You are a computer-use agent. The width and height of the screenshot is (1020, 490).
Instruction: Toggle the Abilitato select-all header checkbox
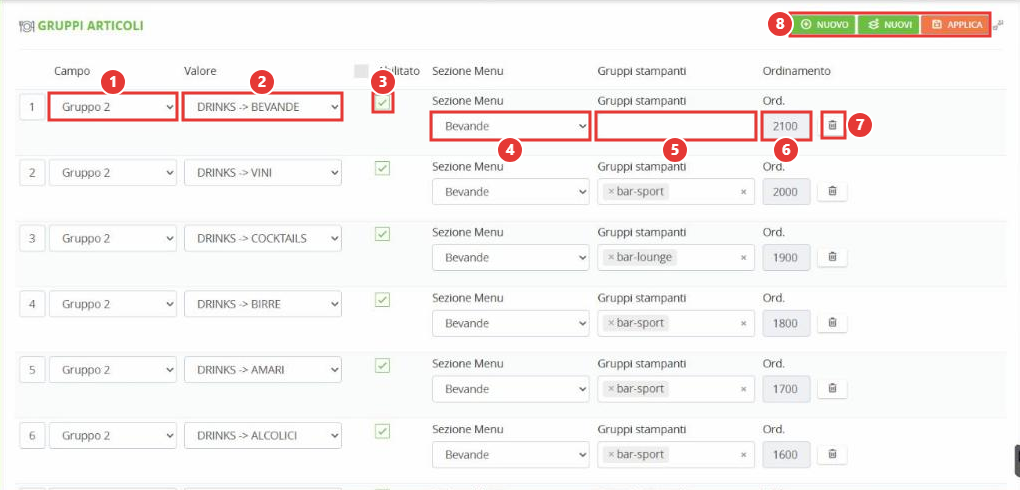[361, 71]
